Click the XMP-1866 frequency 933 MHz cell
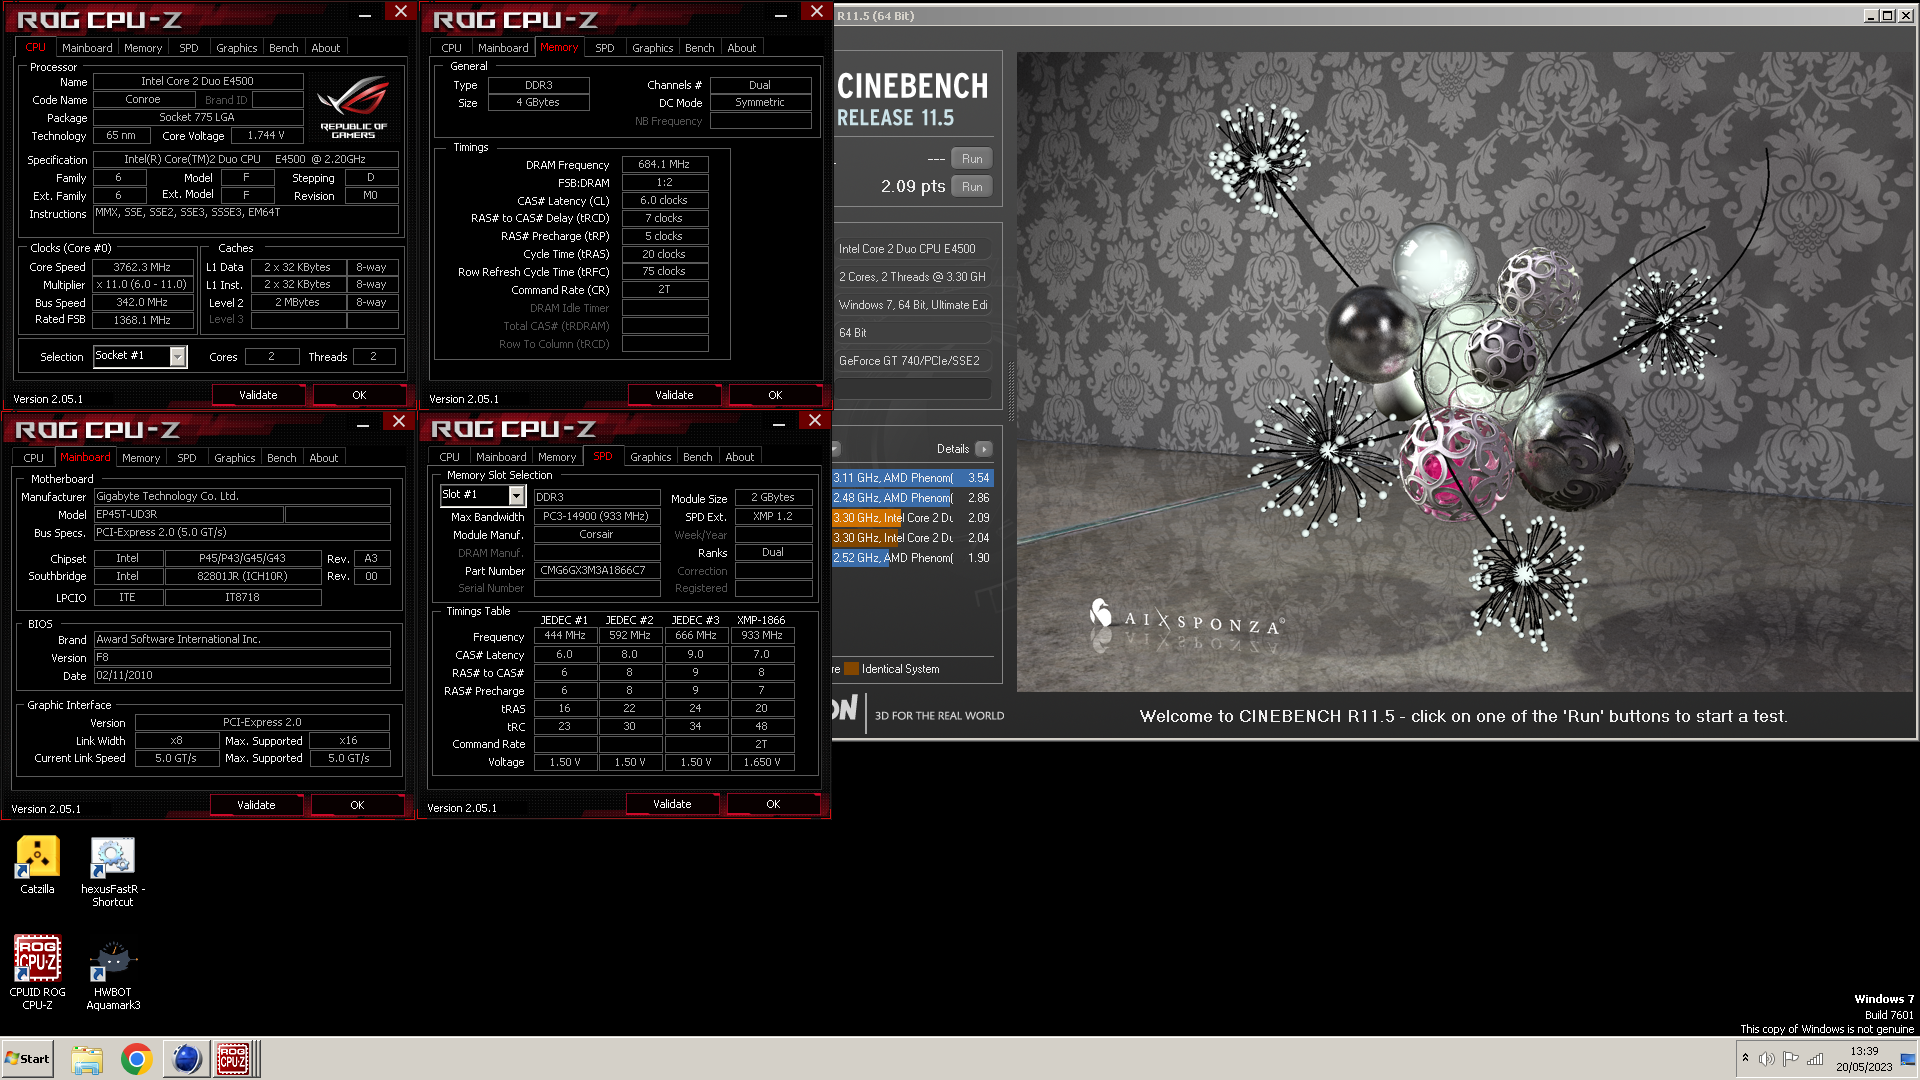 click(x=762, y=635)
